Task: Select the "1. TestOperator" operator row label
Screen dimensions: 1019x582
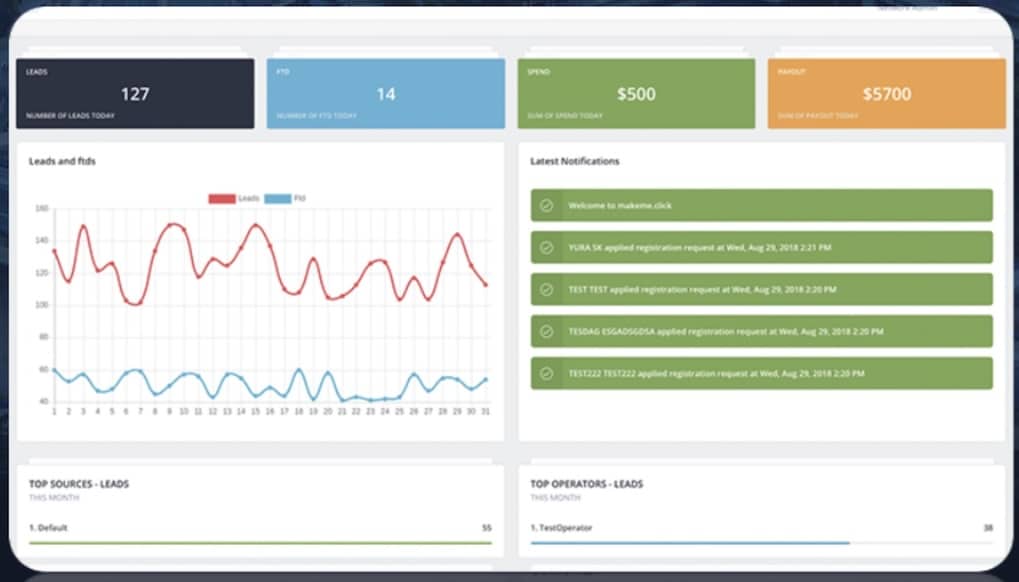Action: (561, 528)
